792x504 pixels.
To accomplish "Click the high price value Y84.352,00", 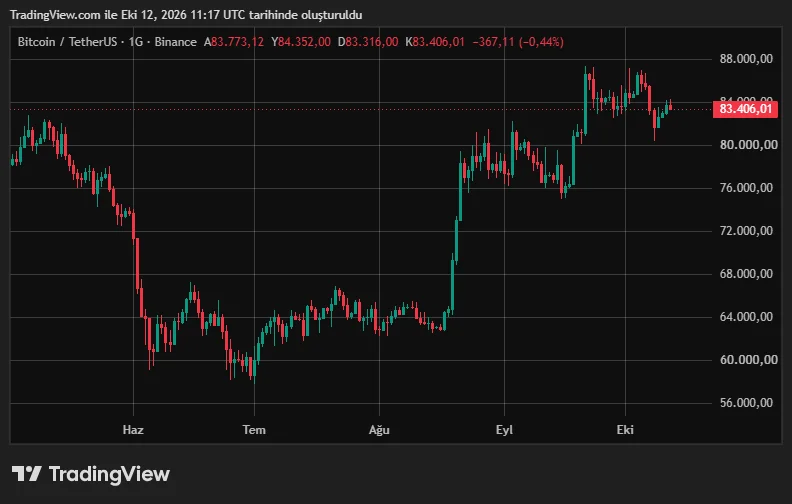I will click(301, 42).
